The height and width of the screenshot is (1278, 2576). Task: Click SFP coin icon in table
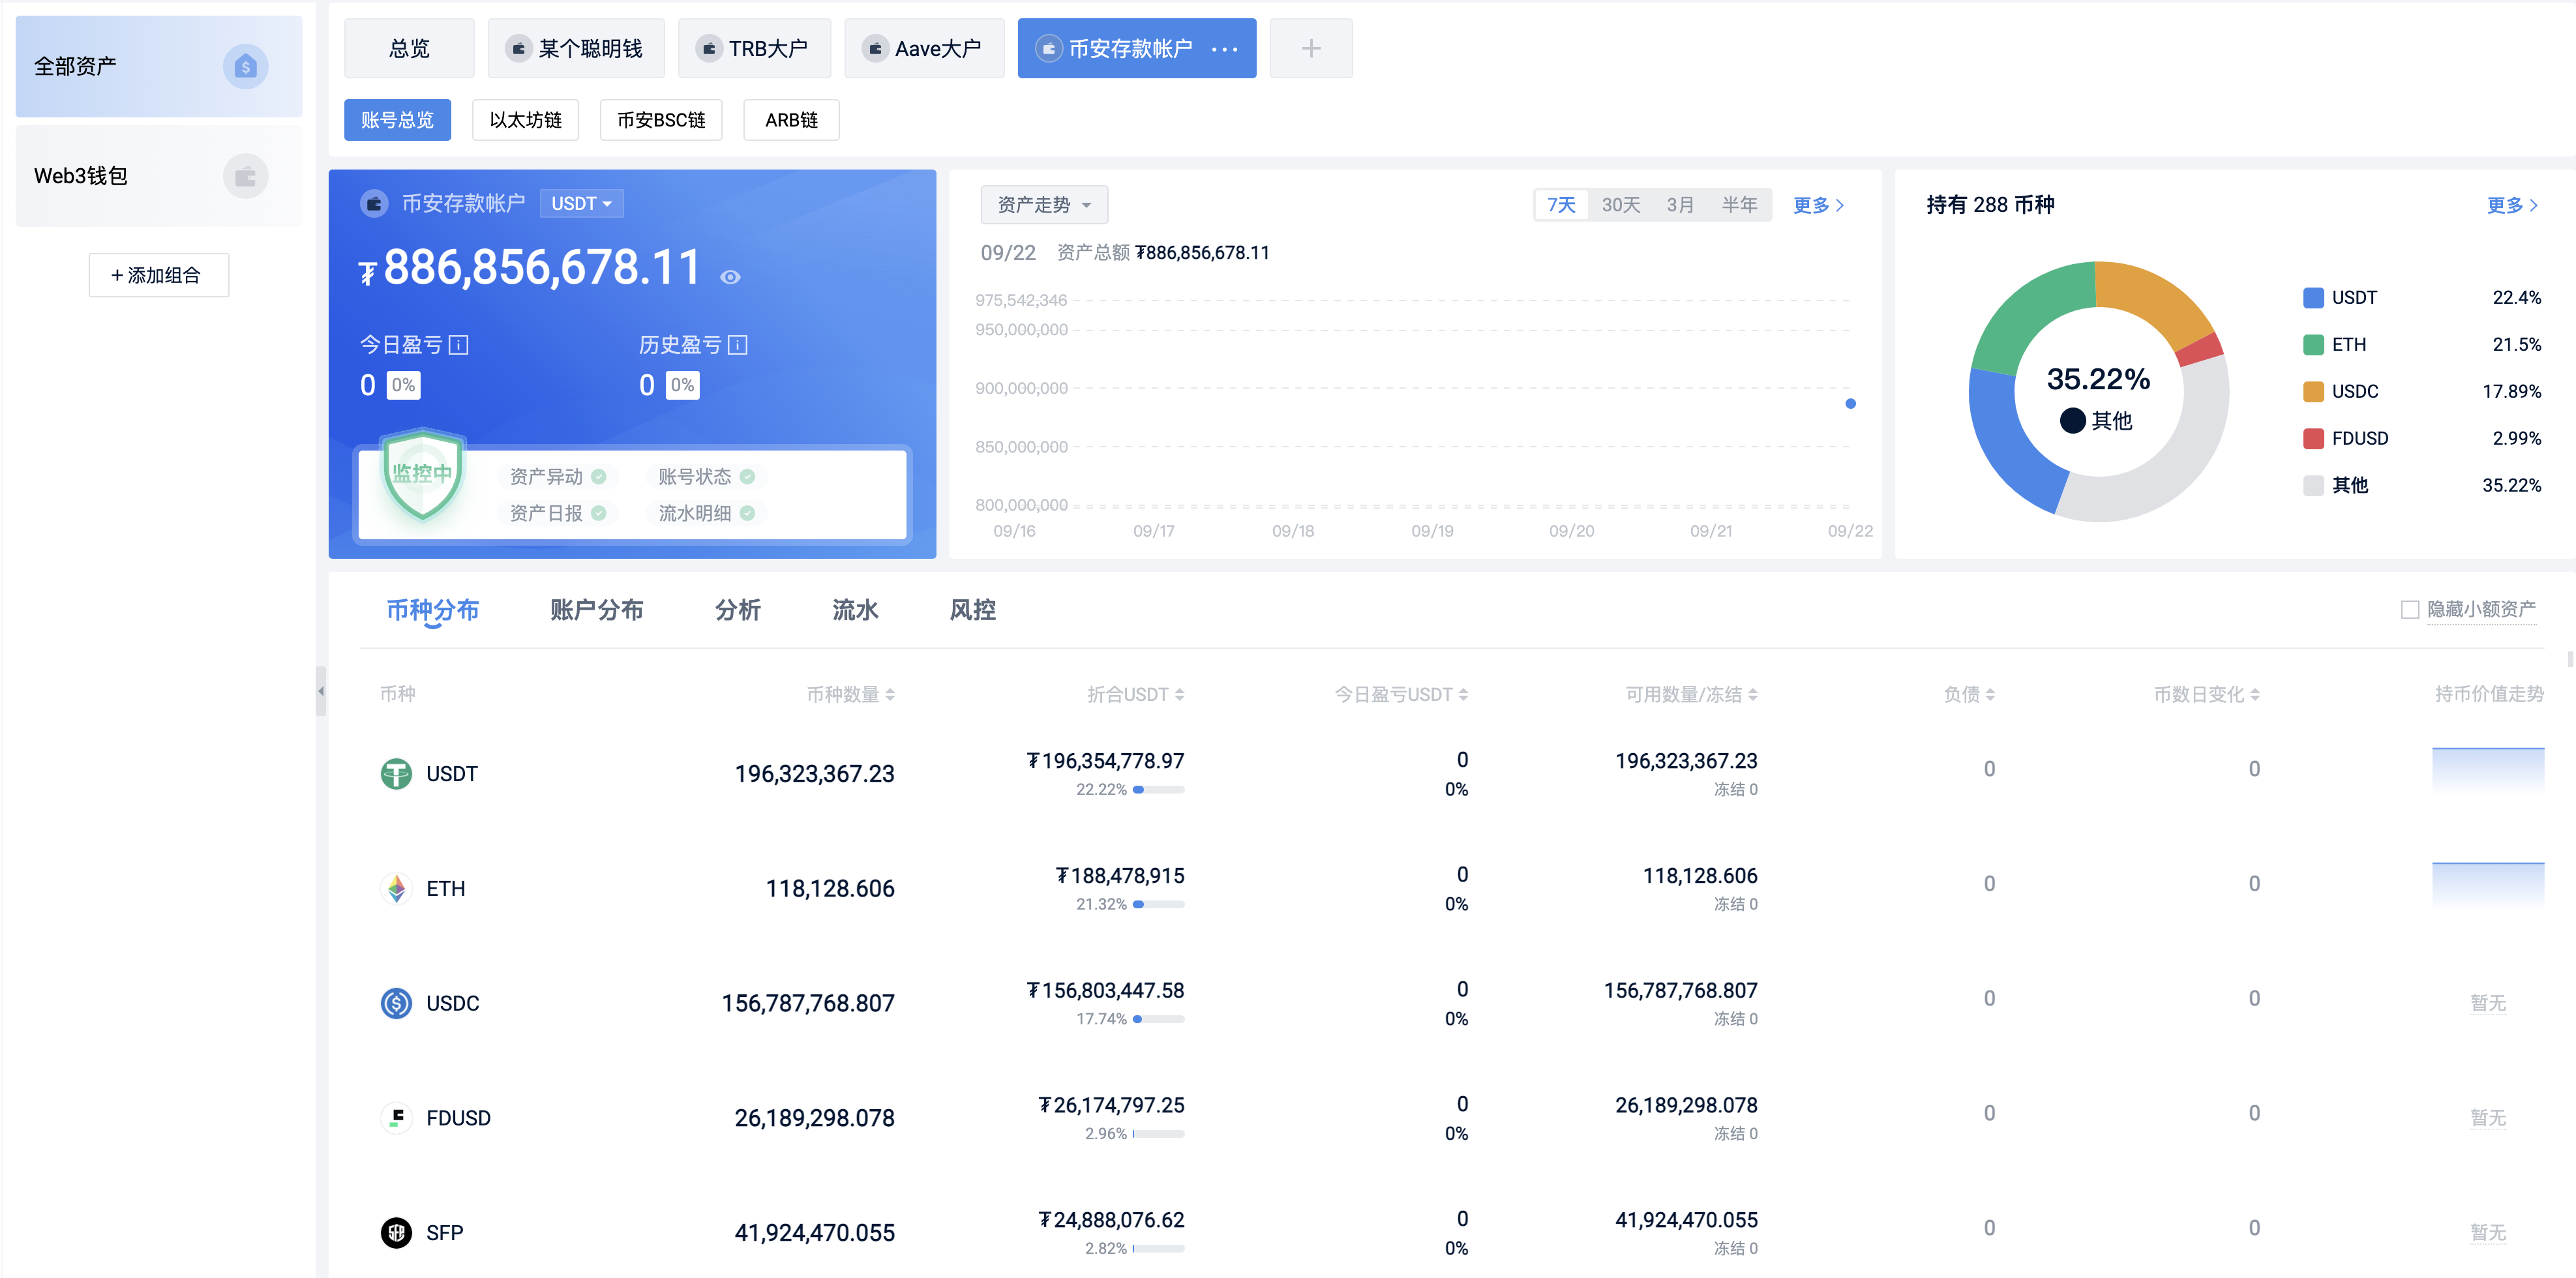coord(396,1232)
